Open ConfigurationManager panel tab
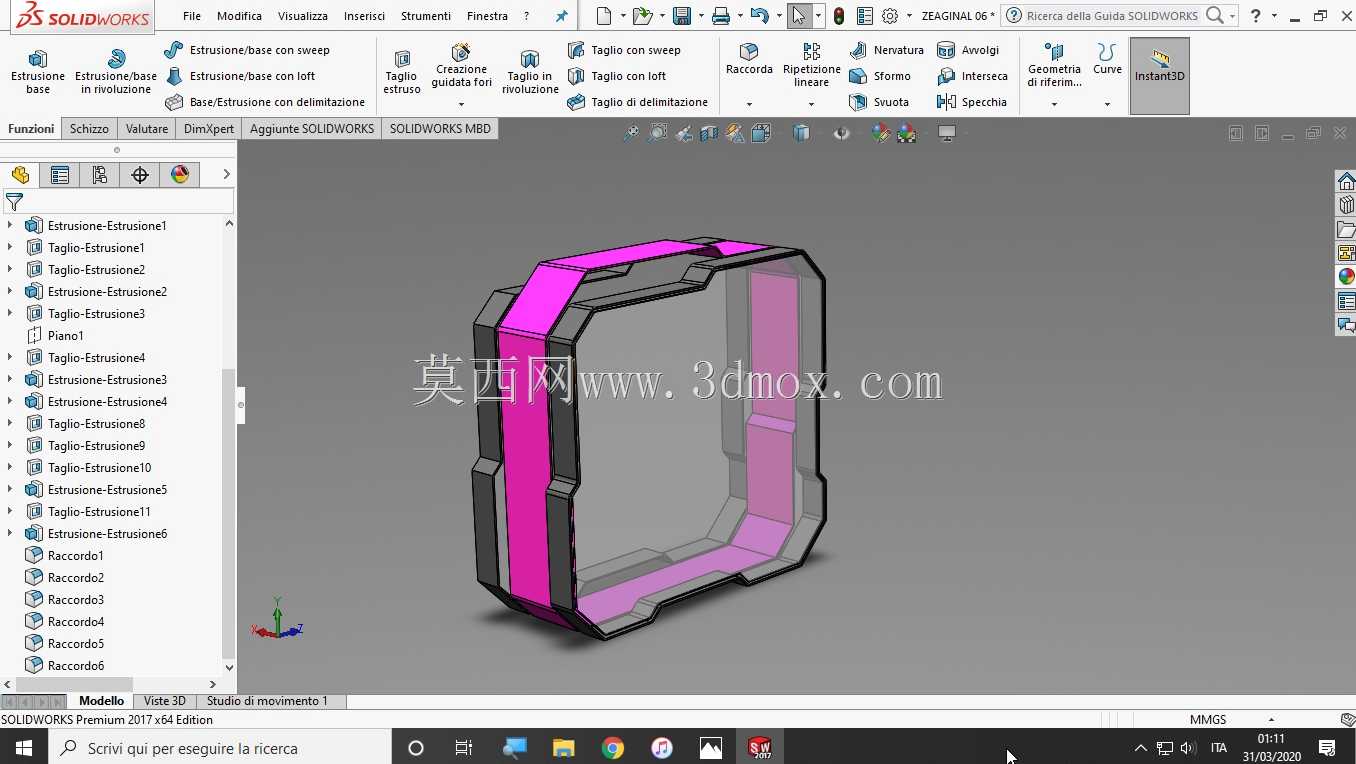 [x=100, y=175]
